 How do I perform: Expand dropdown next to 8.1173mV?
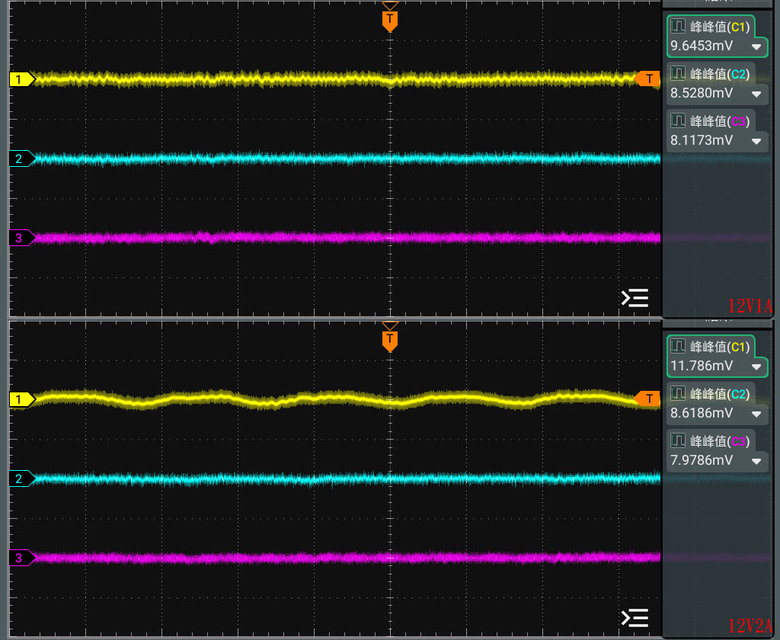pyautogui.click(x=756, y=141)
